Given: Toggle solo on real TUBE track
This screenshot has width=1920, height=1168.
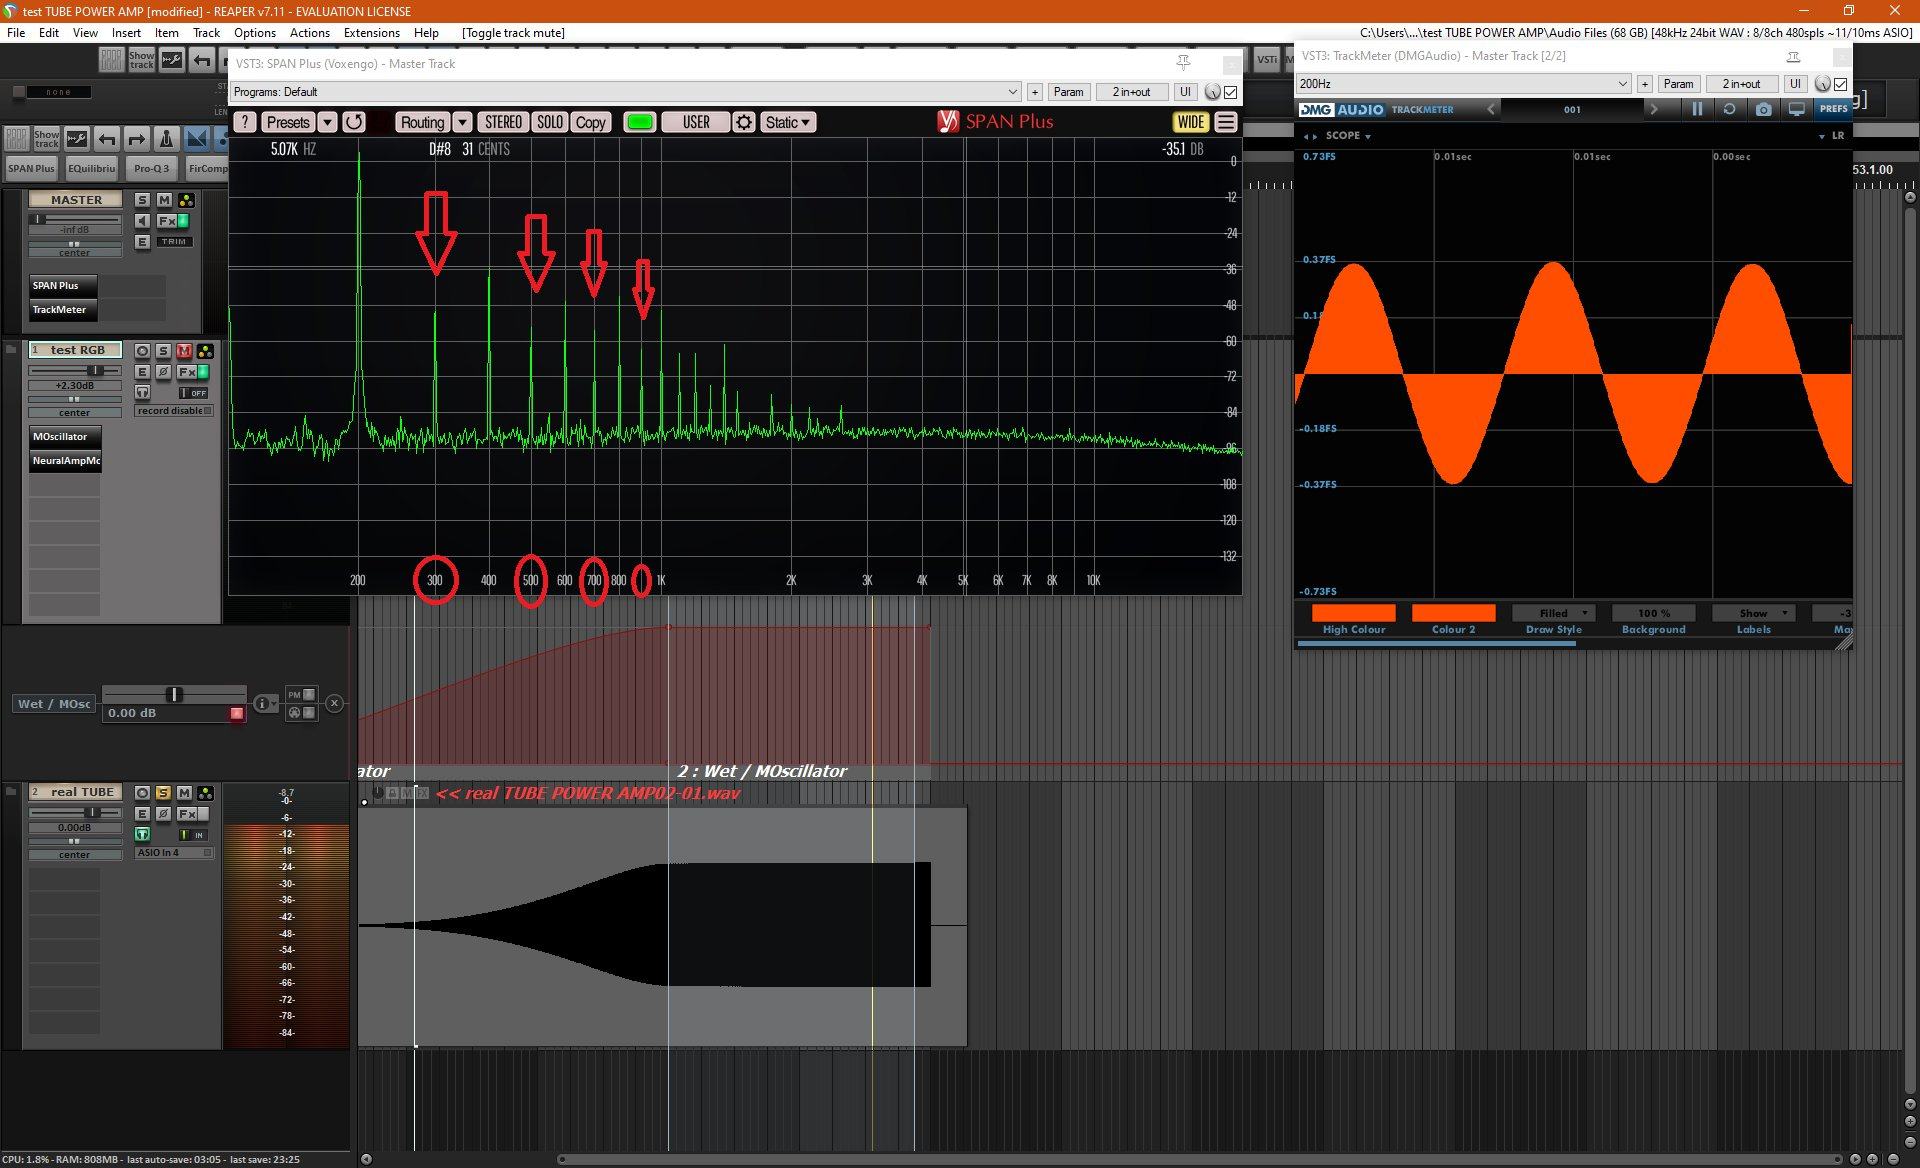Looking at the screenshot, I should 163,792.
